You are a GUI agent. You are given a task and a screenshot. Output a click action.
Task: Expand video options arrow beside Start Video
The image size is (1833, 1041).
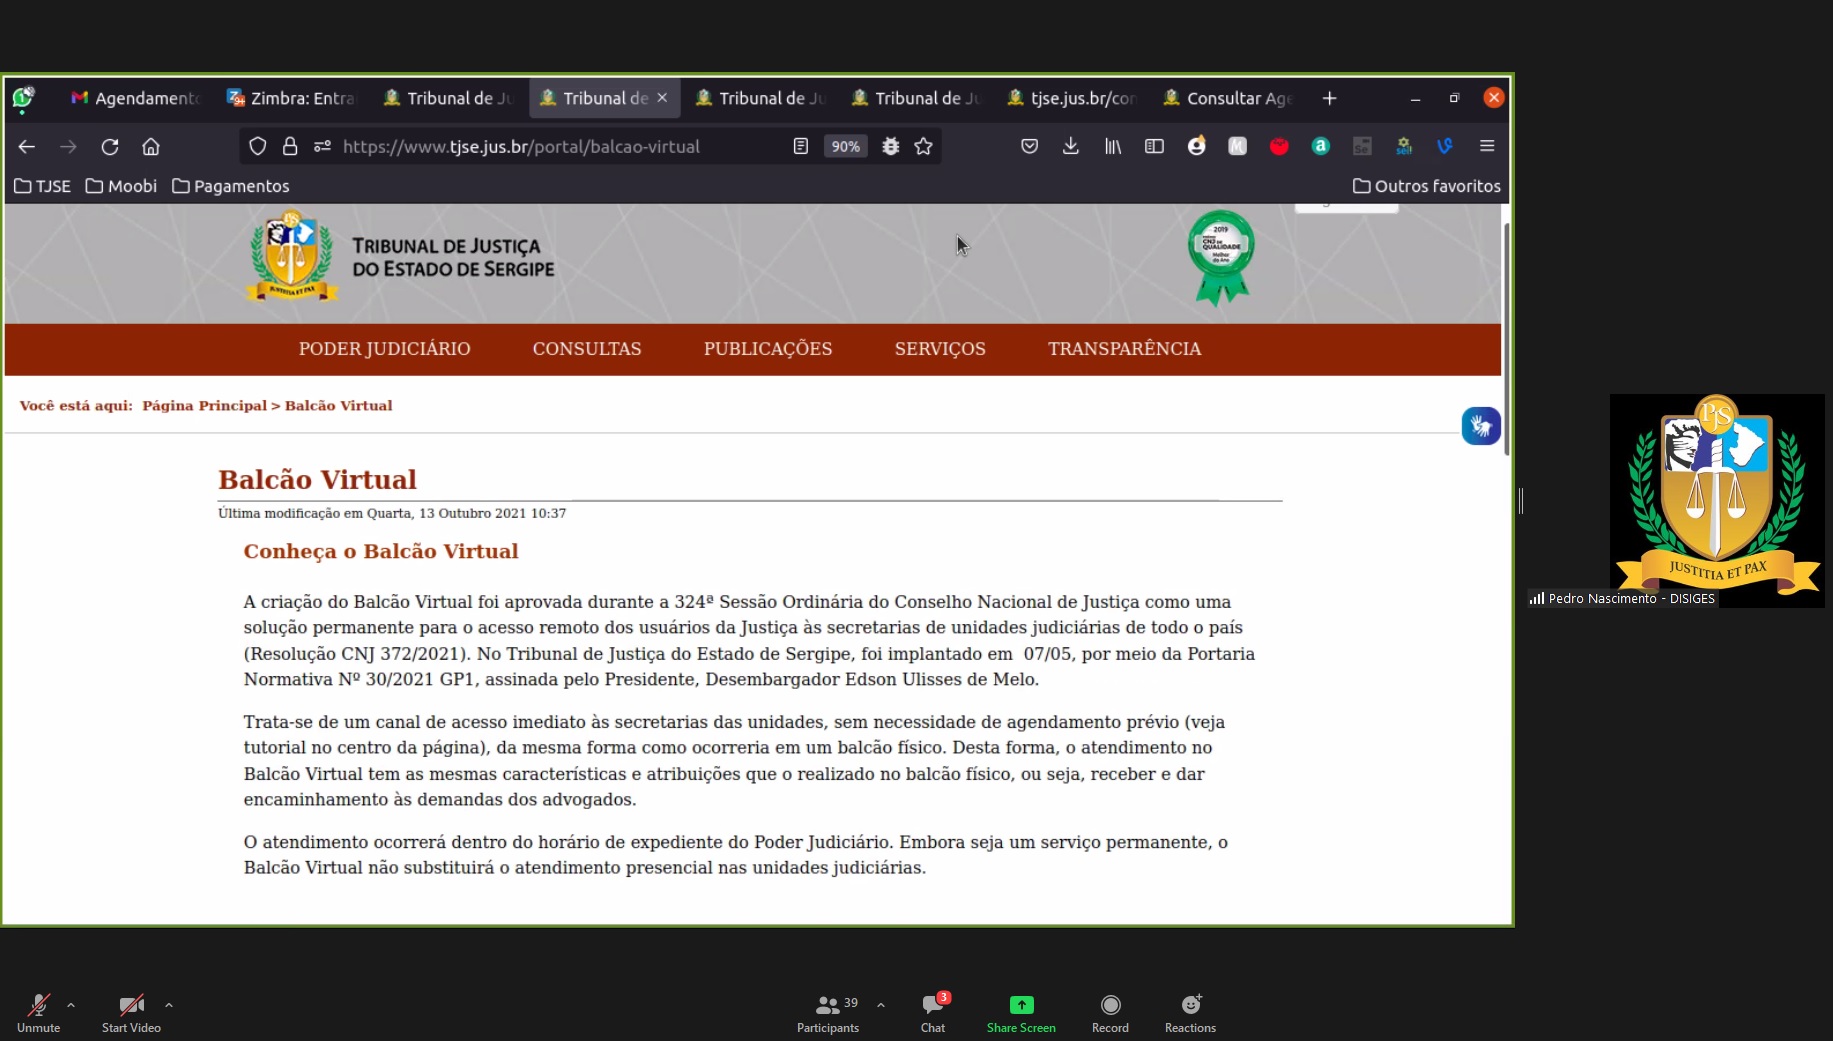point(169,1005)
